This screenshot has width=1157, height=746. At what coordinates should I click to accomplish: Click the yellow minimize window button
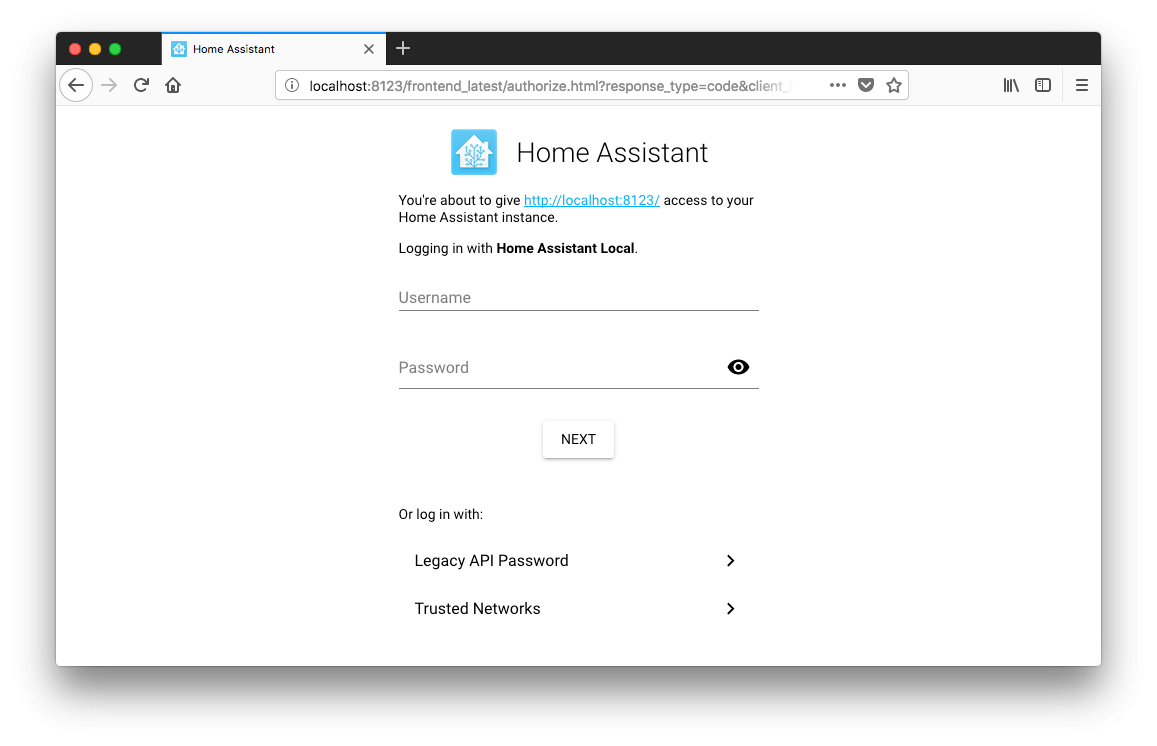click(x=94, y=49)
